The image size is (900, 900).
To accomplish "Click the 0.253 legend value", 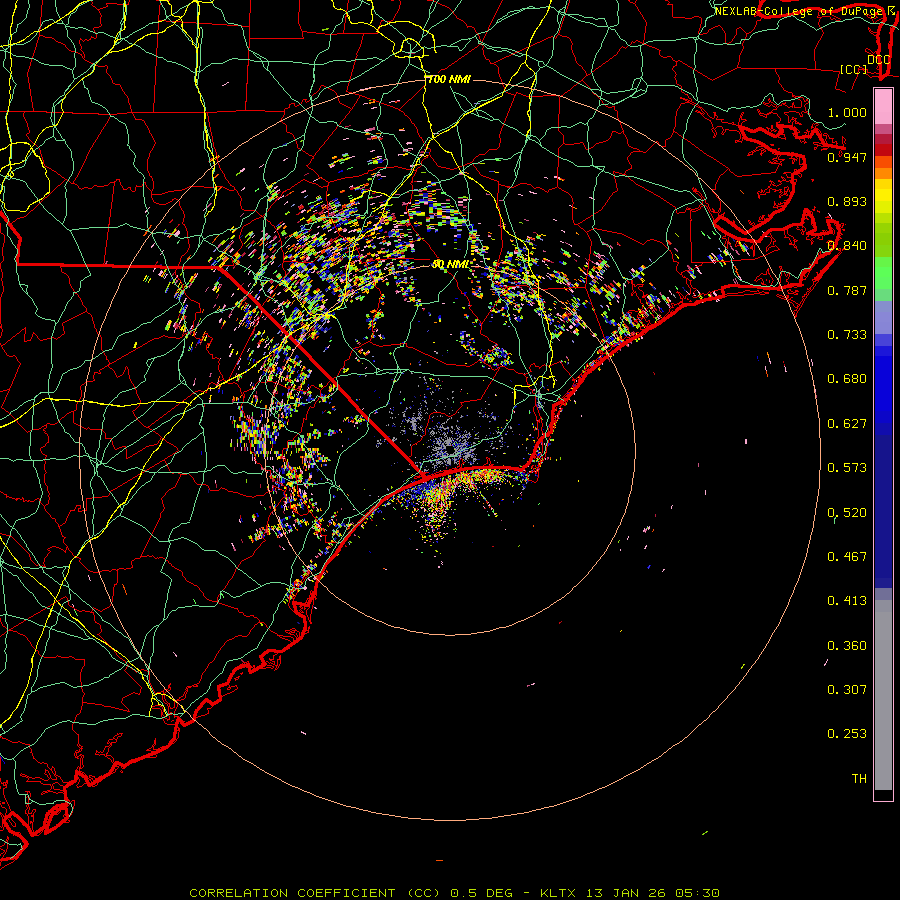I will [x=847, y=734].
